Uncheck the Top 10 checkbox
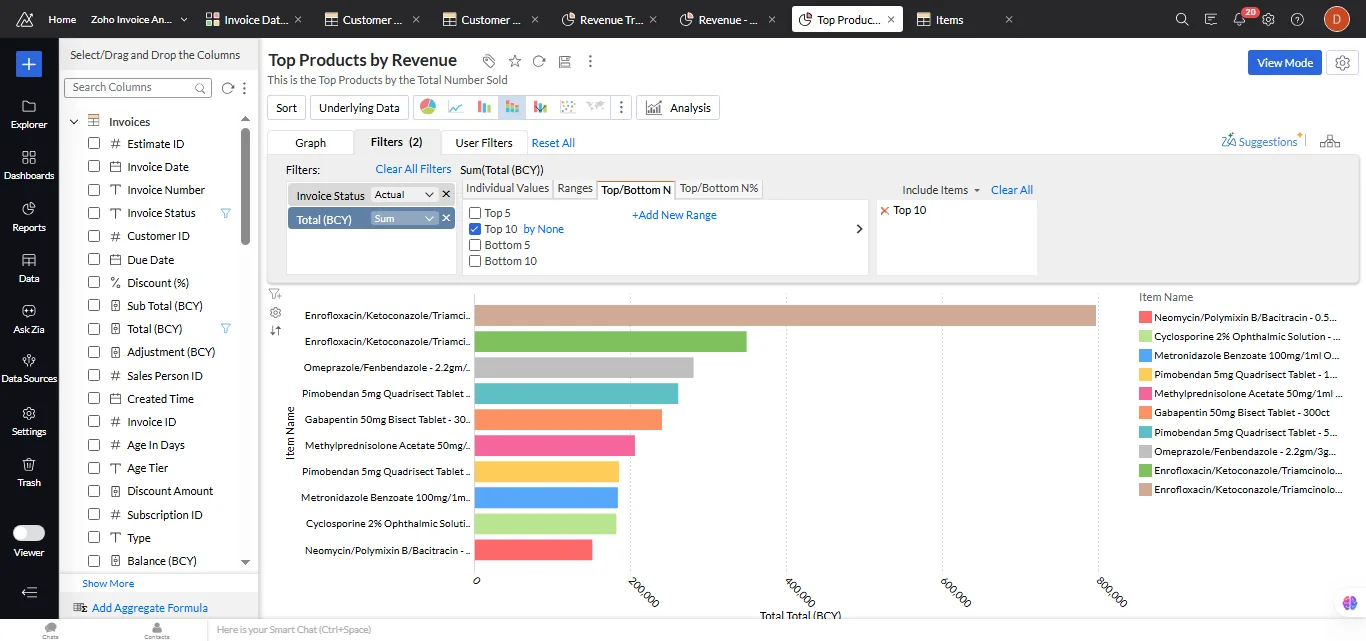Image resolution: width=1366 pixels, height=641 pixels. click(x=475, y=229)
